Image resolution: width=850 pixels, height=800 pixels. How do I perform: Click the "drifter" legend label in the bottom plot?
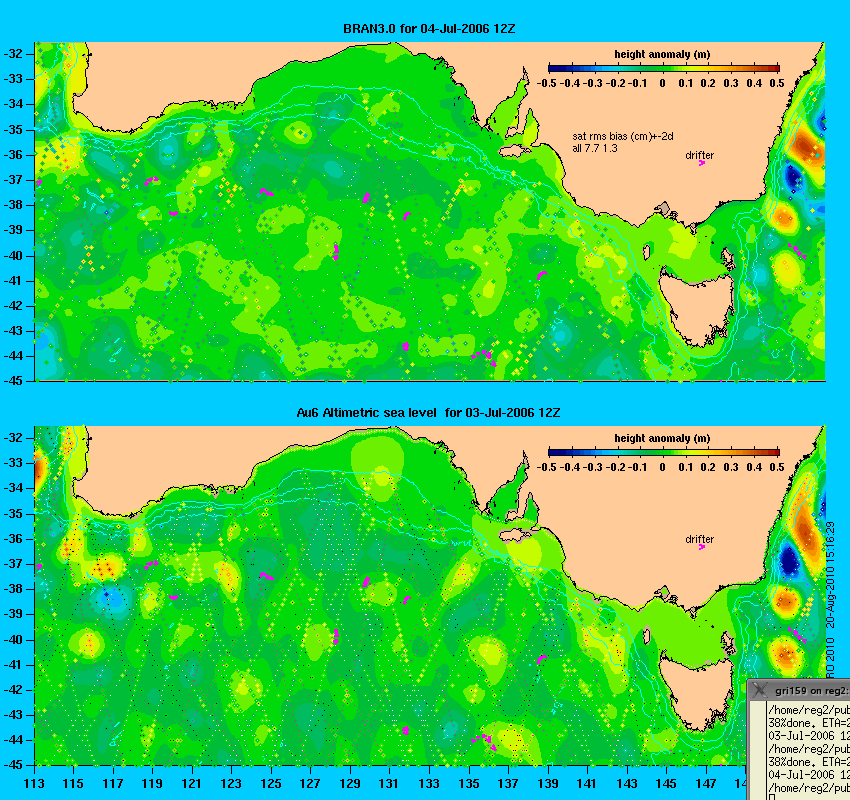(699, 539)
